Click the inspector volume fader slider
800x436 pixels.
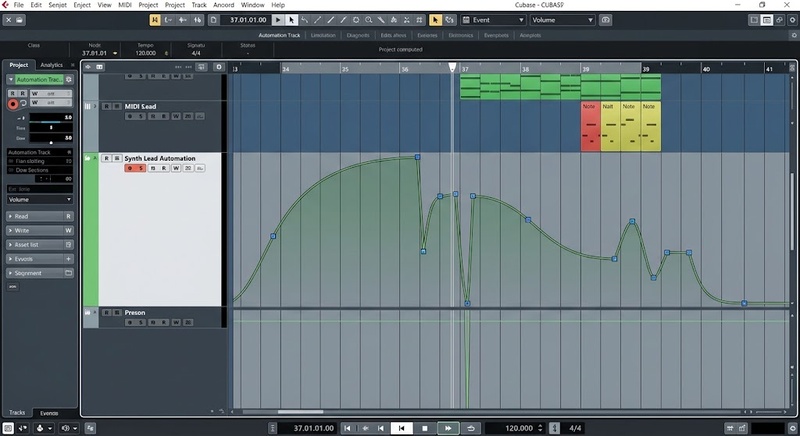coord(51,122)
